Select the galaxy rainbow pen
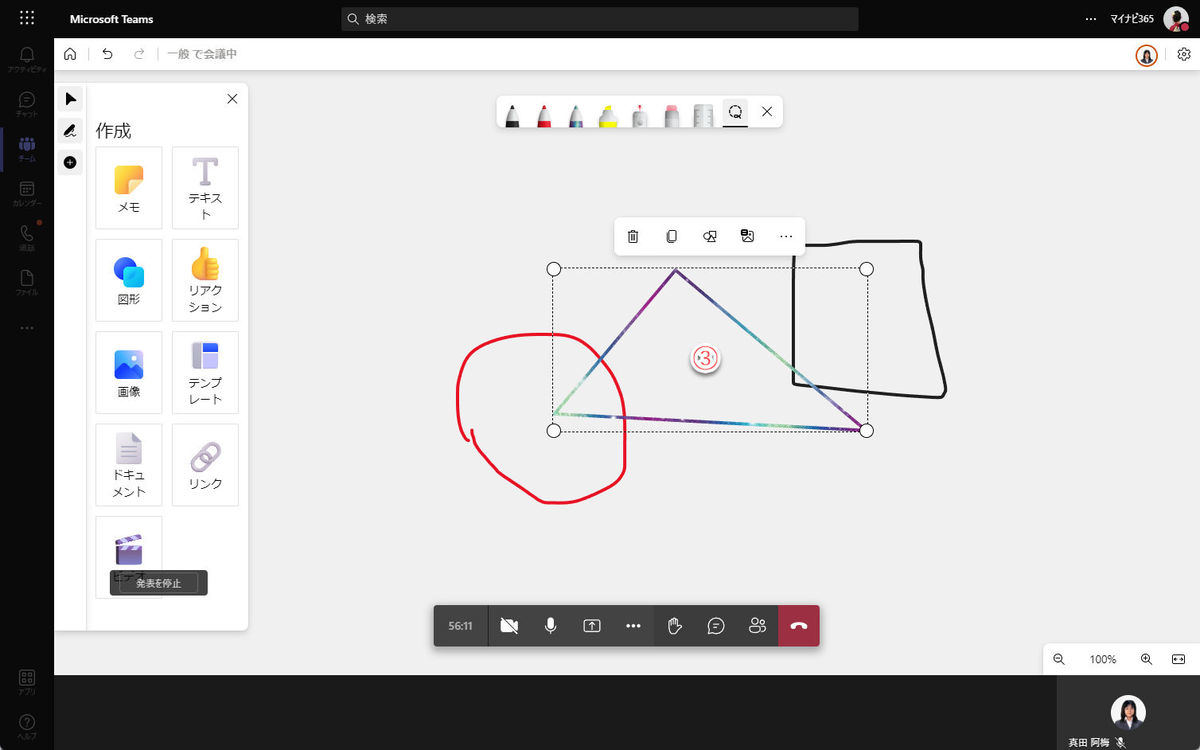The image size is (1200, 750). point(576,114)
